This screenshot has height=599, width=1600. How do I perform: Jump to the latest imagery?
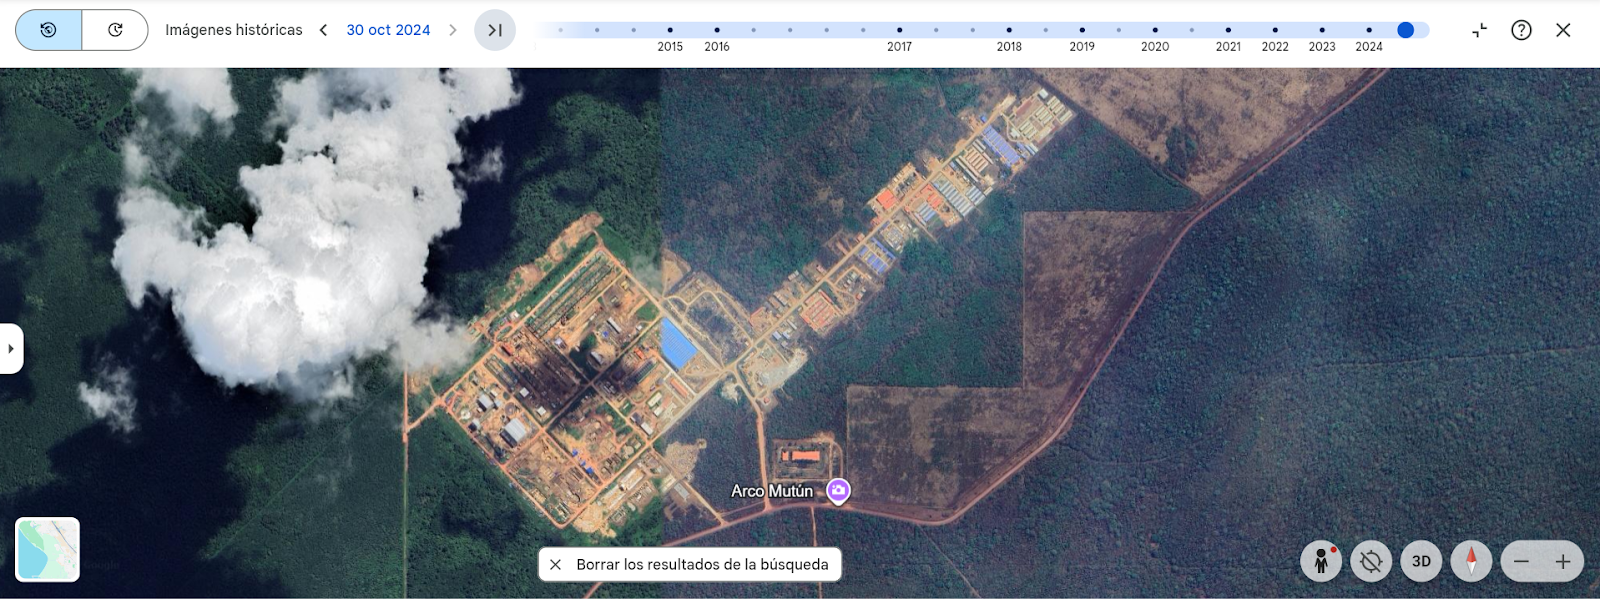point(495,30)
